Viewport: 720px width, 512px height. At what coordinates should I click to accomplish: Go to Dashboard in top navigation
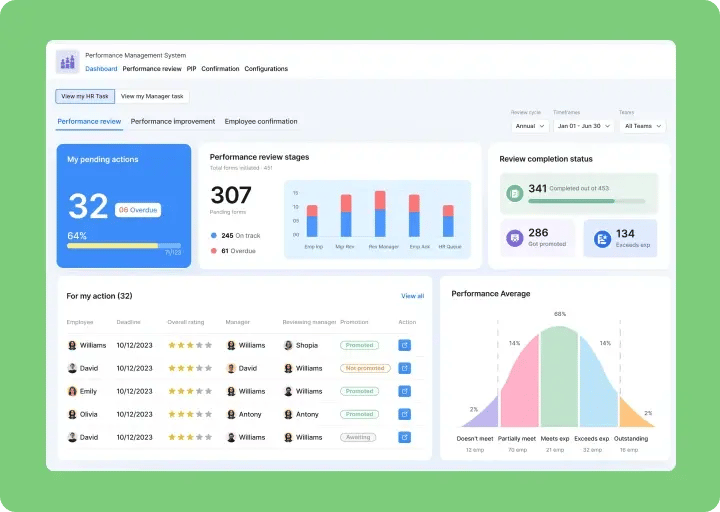tap(101, 69)
